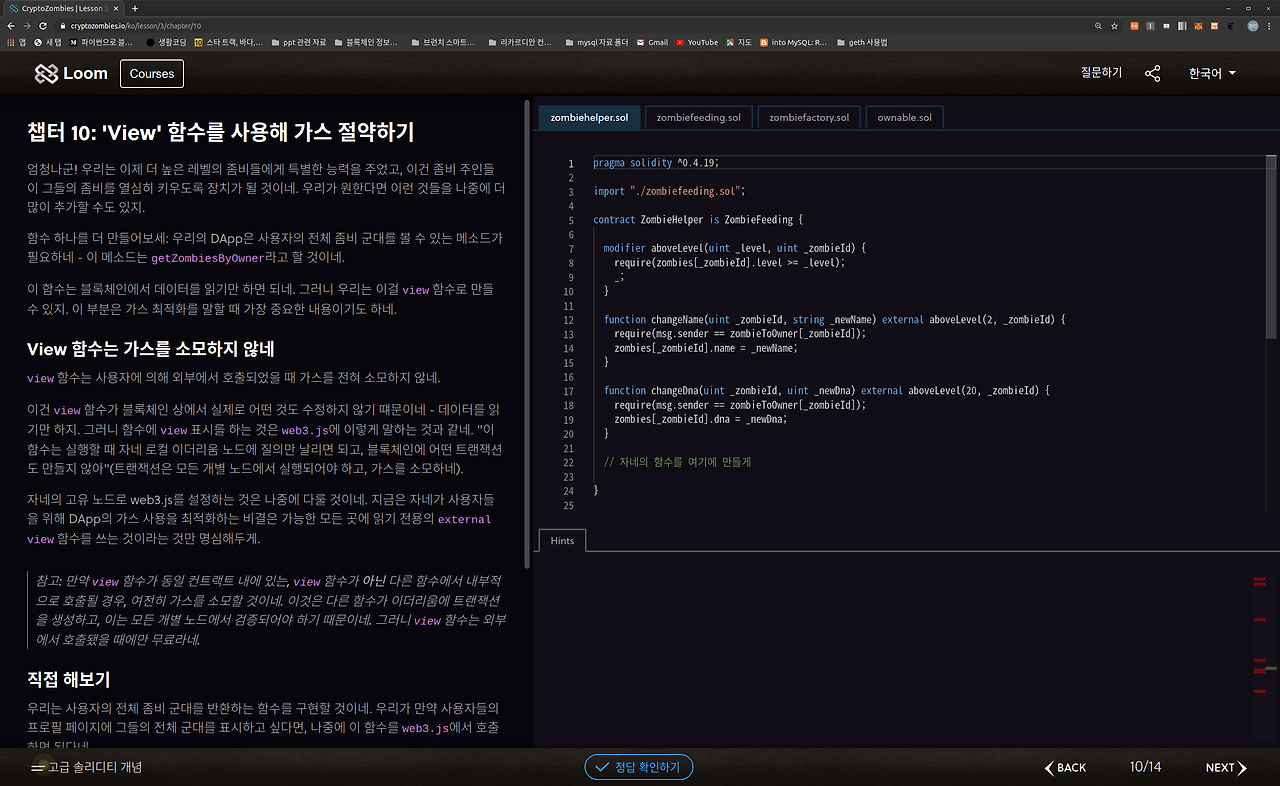Click the pragma solidity line in editor

(656, 162)
